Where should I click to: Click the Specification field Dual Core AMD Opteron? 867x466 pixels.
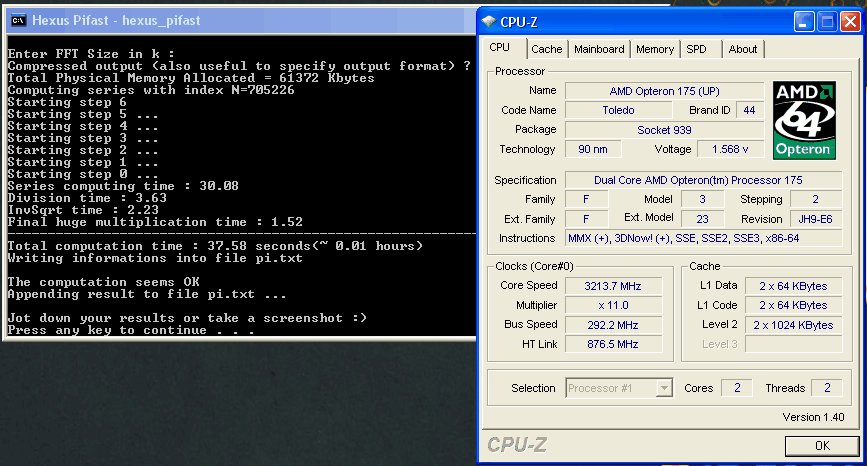(703, 180)
